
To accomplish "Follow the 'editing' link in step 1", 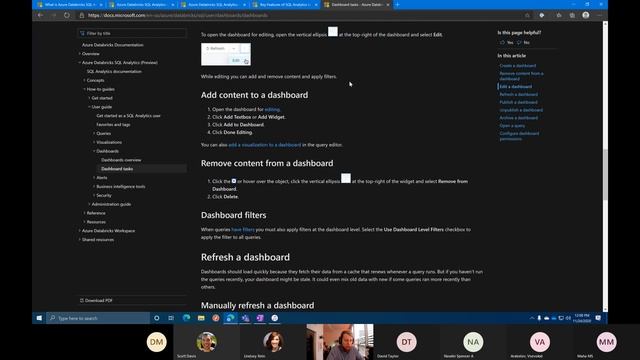I will click(272, 109).
